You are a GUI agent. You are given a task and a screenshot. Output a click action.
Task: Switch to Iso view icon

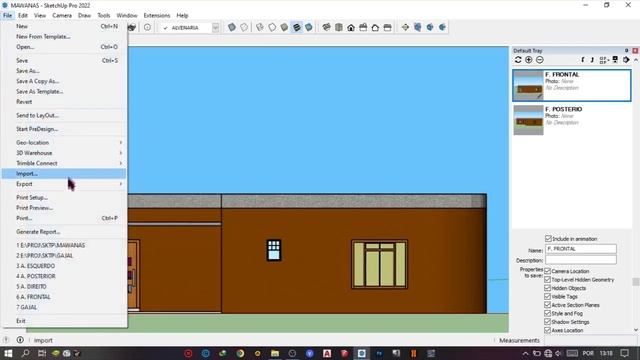[327, 27]
